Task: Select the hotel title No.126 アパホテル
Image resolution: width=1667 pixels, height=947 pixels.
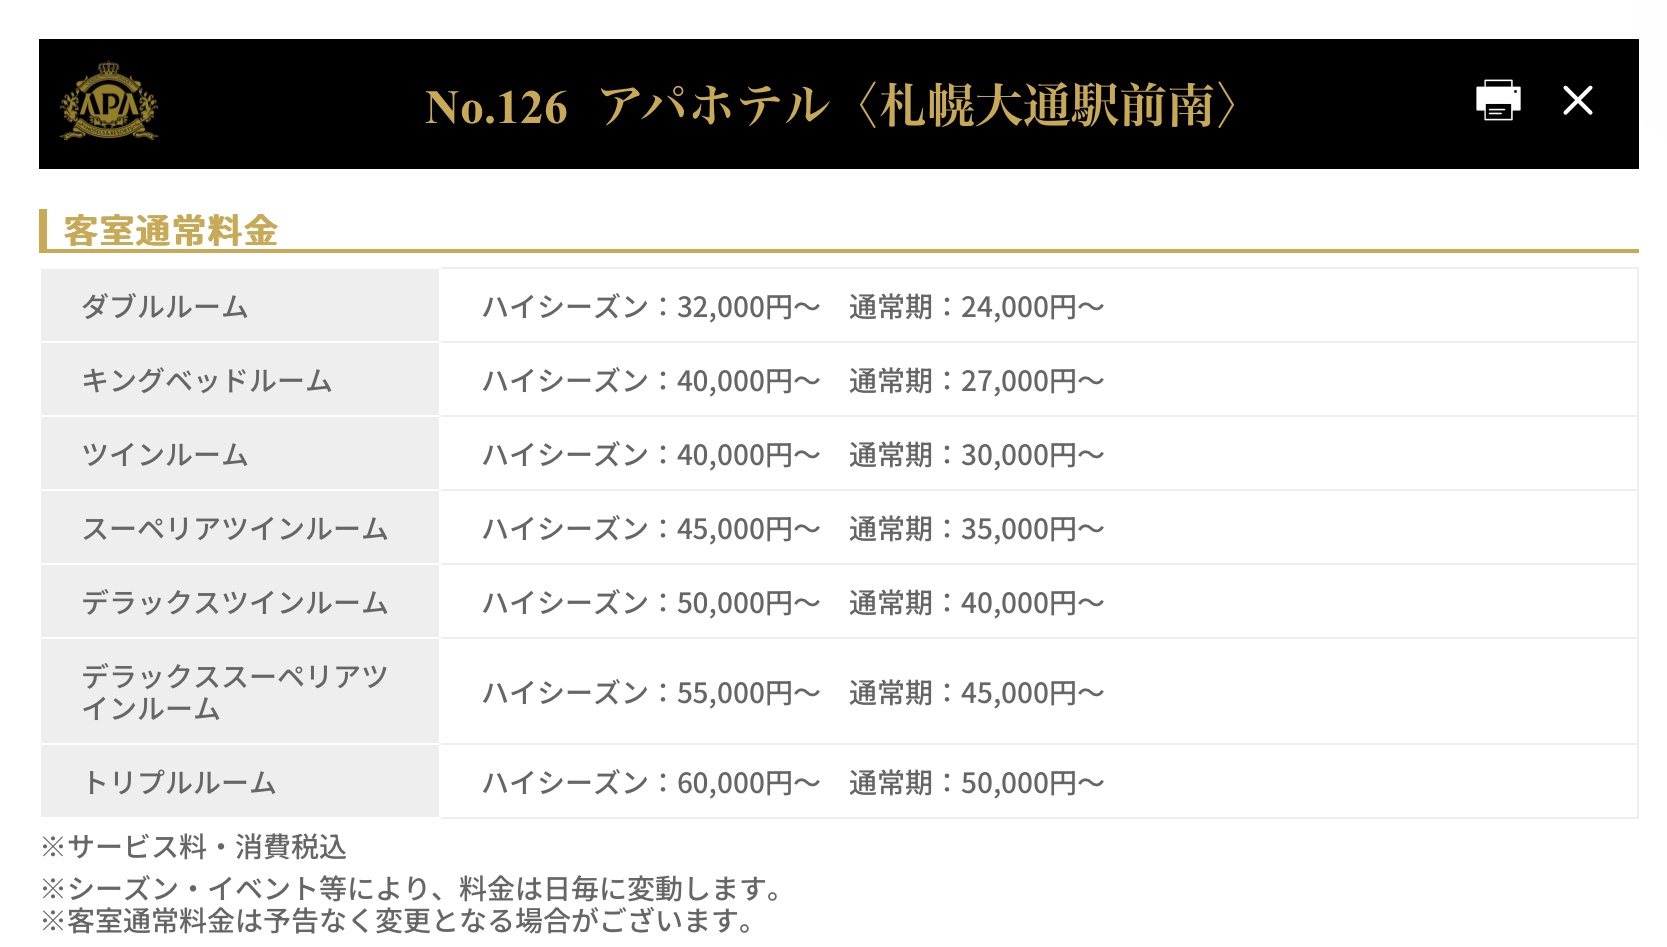Action: tap(831, 106)
